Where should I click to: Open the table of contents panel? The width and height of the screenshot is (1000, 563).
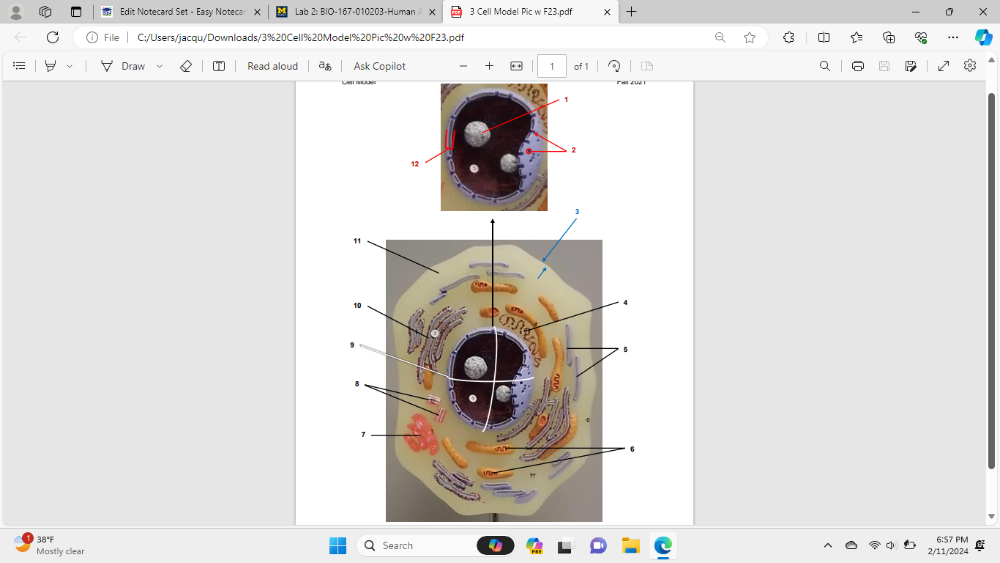coord(19,66)
